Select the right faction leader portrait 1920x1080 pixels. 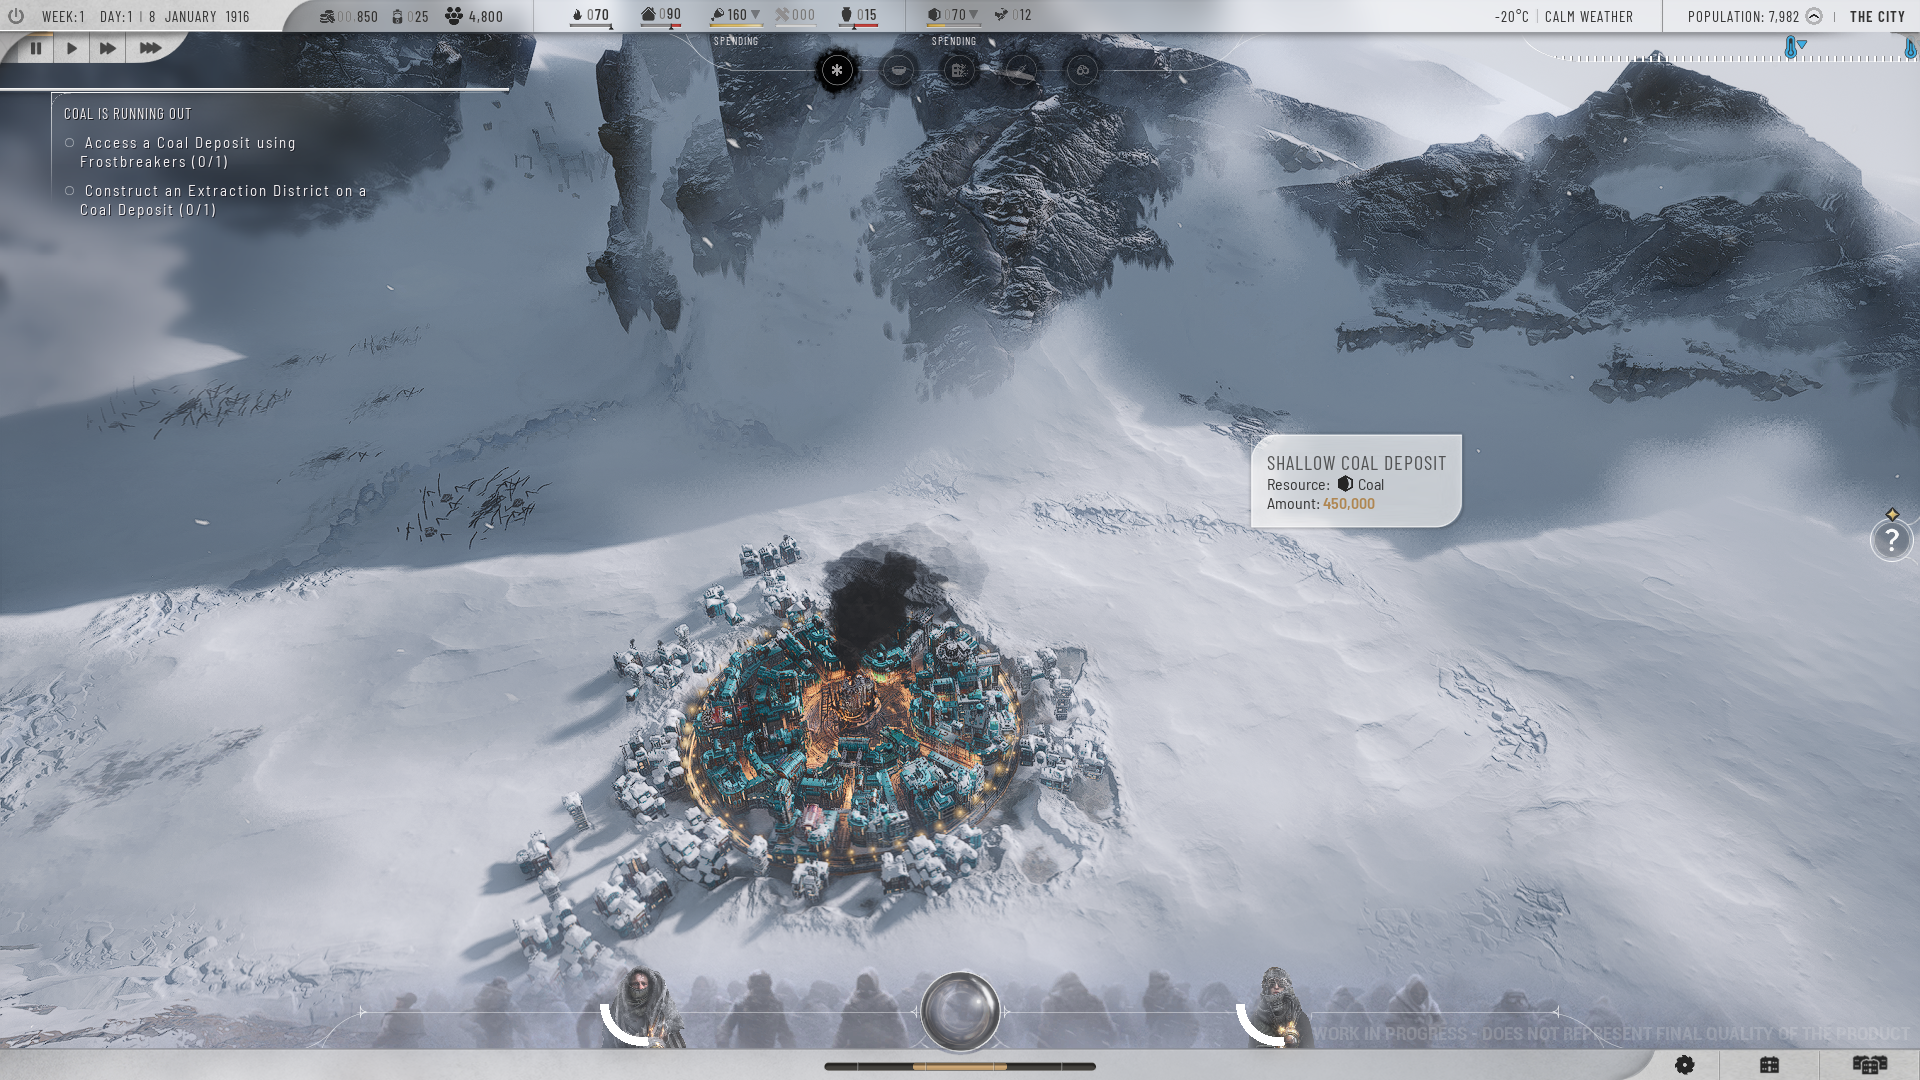click(1276, 1006)
